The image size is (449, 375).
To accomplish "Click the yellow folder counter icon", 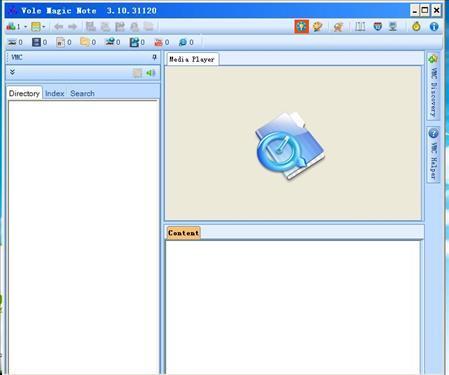I will click(x=85, y=42).
